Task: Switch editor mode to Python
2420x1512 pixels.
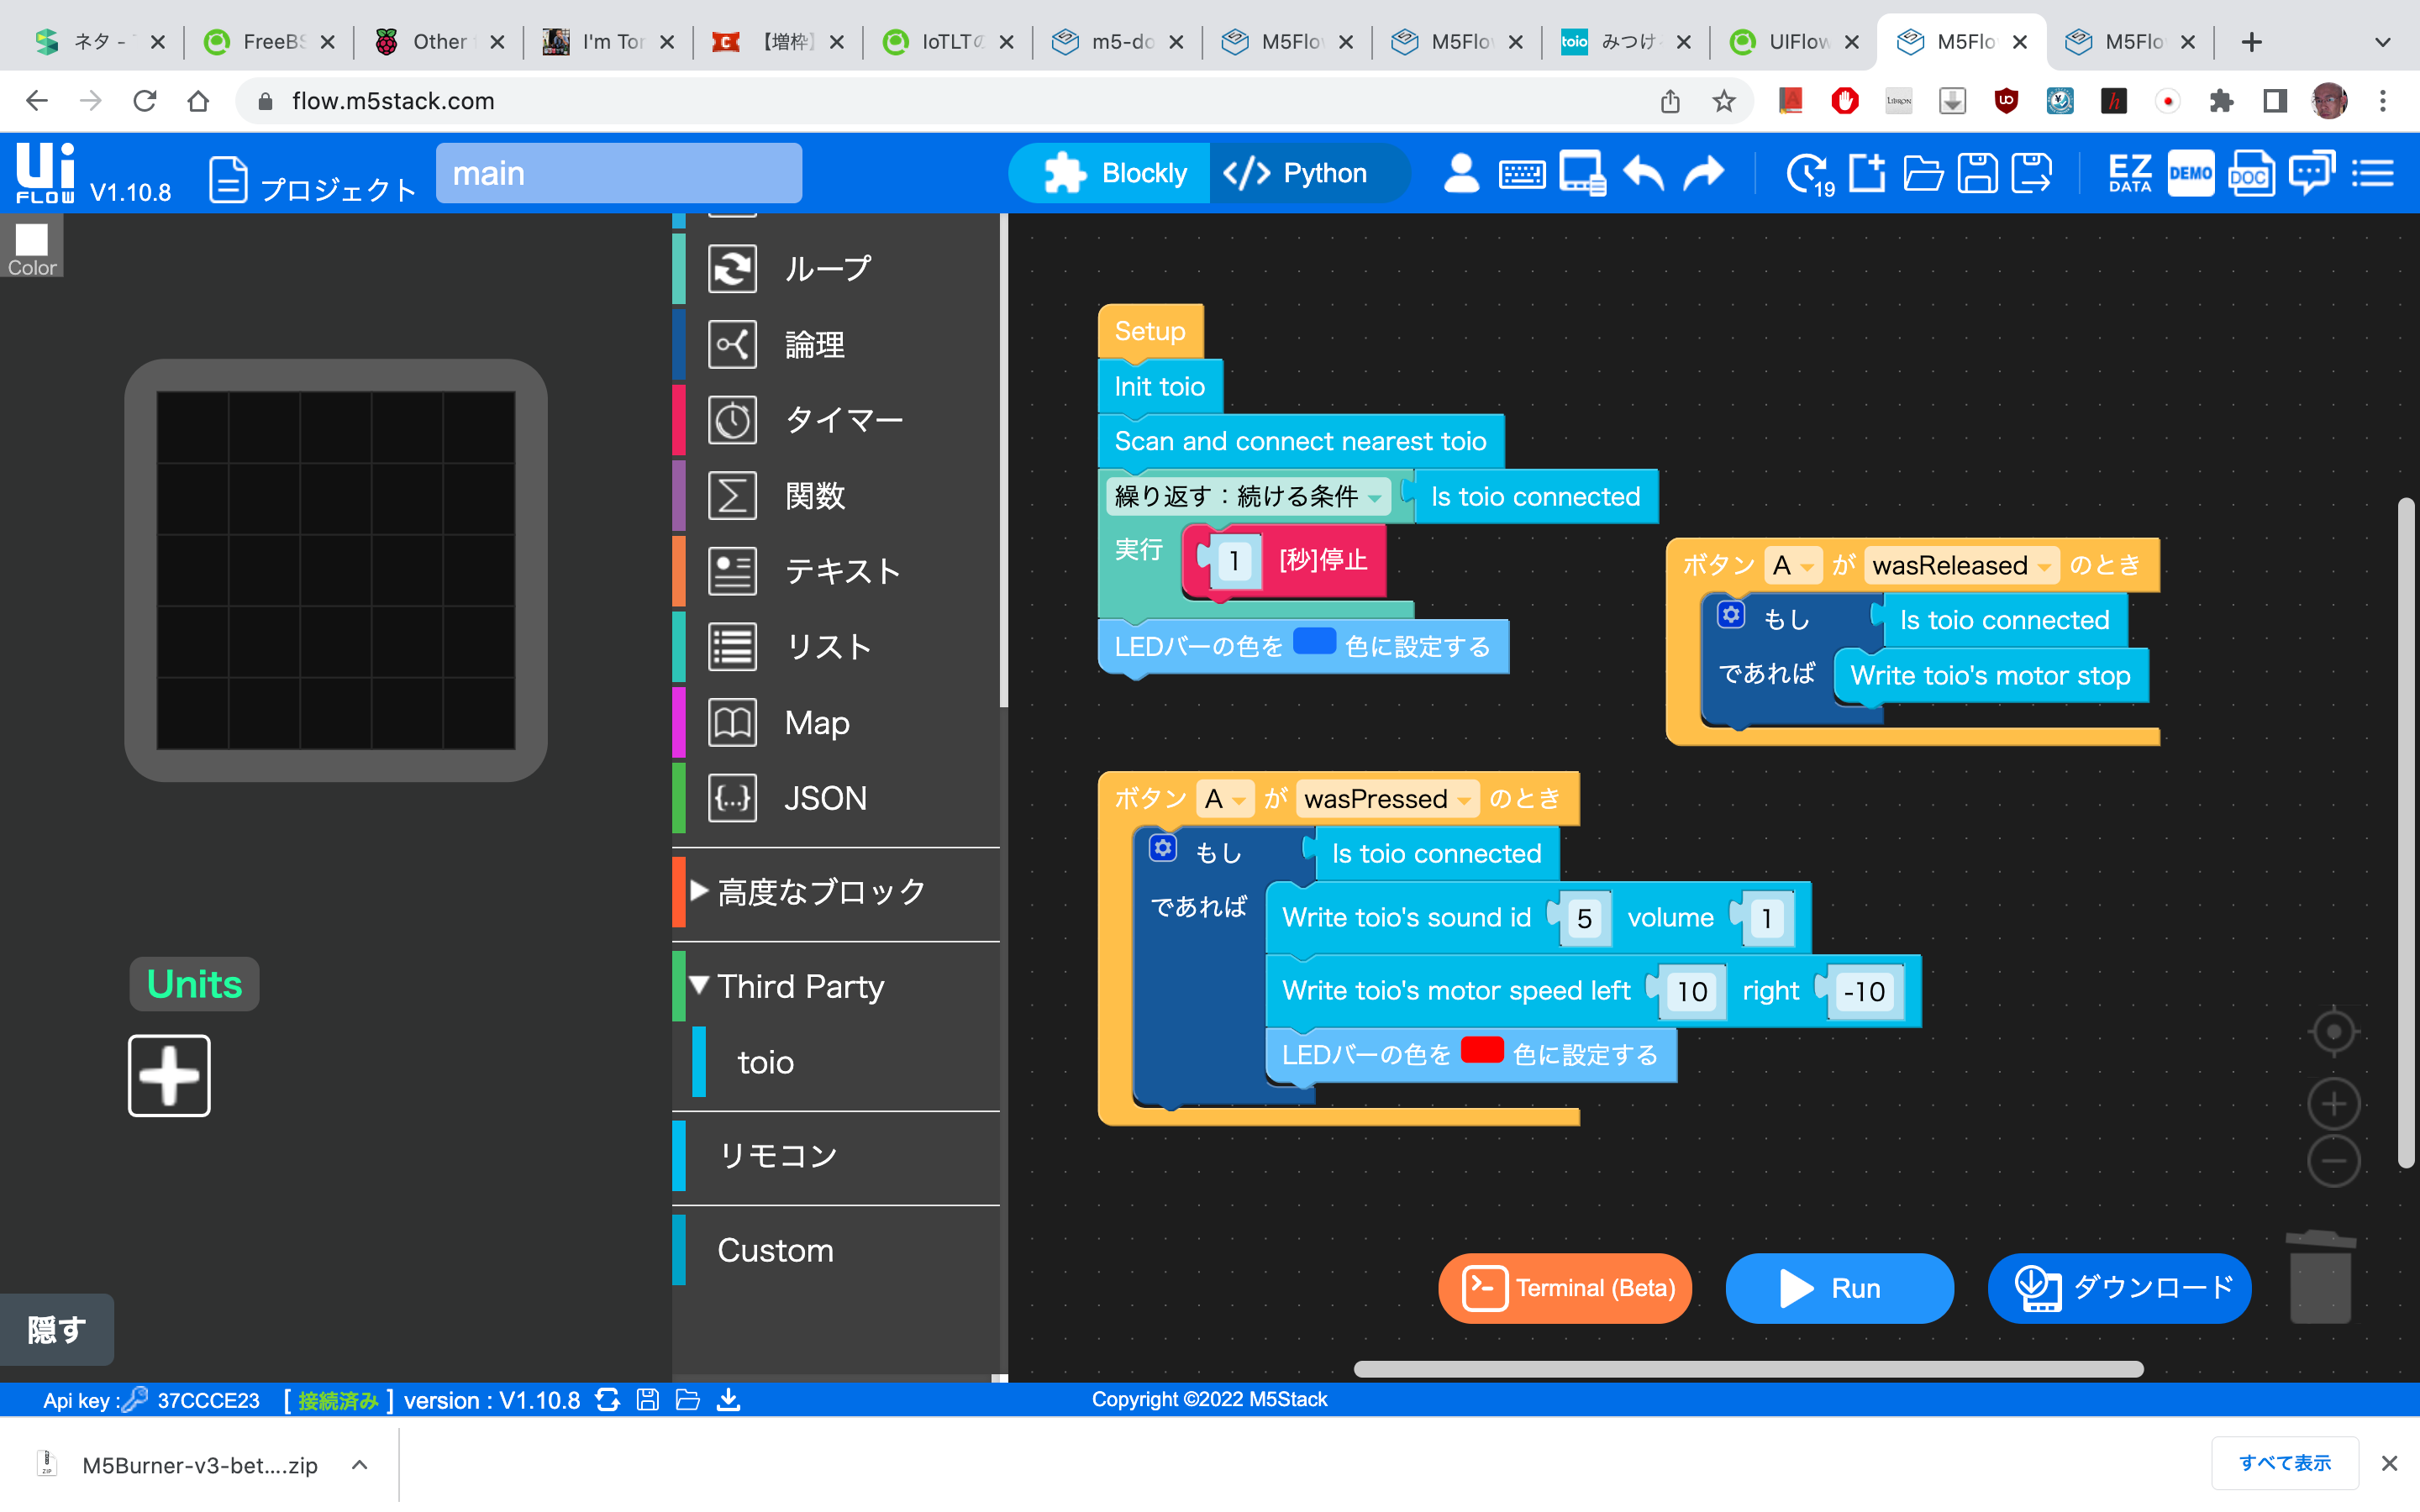Action: [x=1310, y=172]
